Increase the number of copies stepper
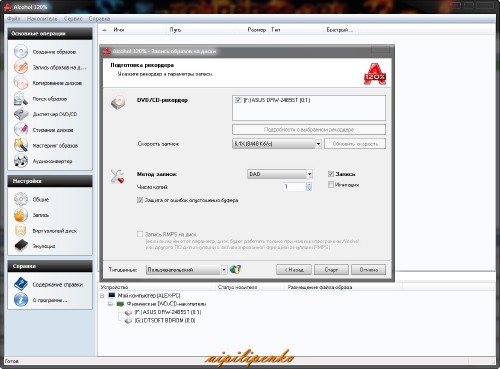Screen dimensions: 500x369 [309, 184]
